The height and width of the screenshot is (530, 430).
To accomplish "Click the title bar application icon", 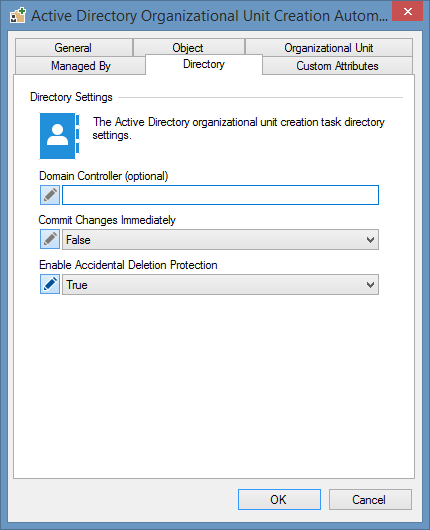I will (18, 16).
